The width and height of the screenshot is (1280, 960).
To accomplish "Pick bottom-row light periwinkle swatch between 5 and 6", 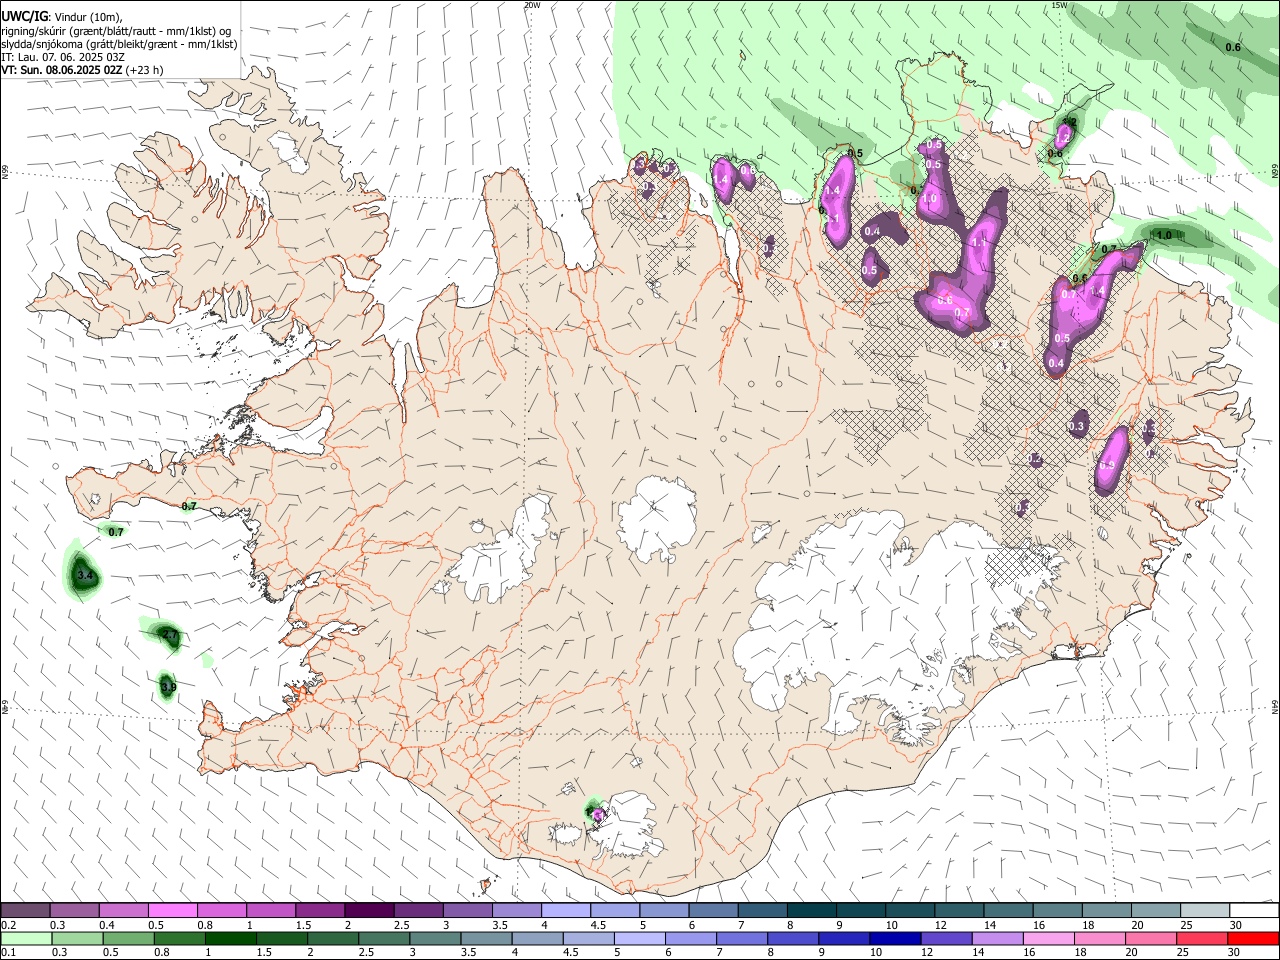I will (640, 938).
